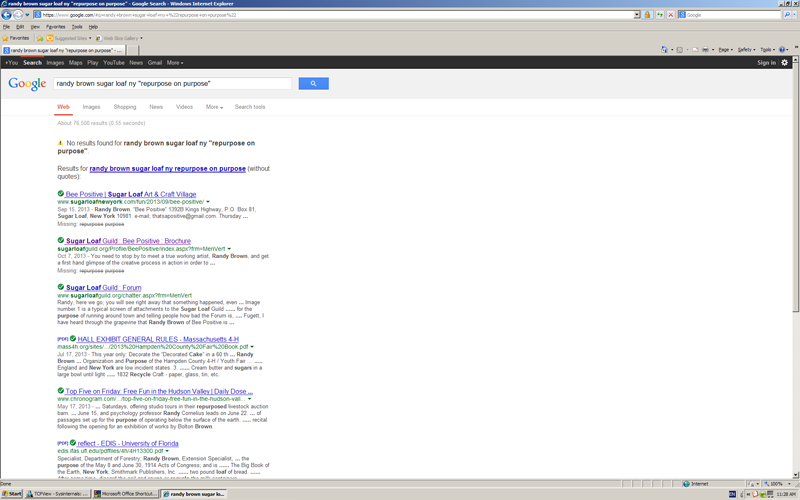Open Sugar Loaf Guild Bee Positive Brochure result
The image size is (800, 500).
[x=128, y=241]
